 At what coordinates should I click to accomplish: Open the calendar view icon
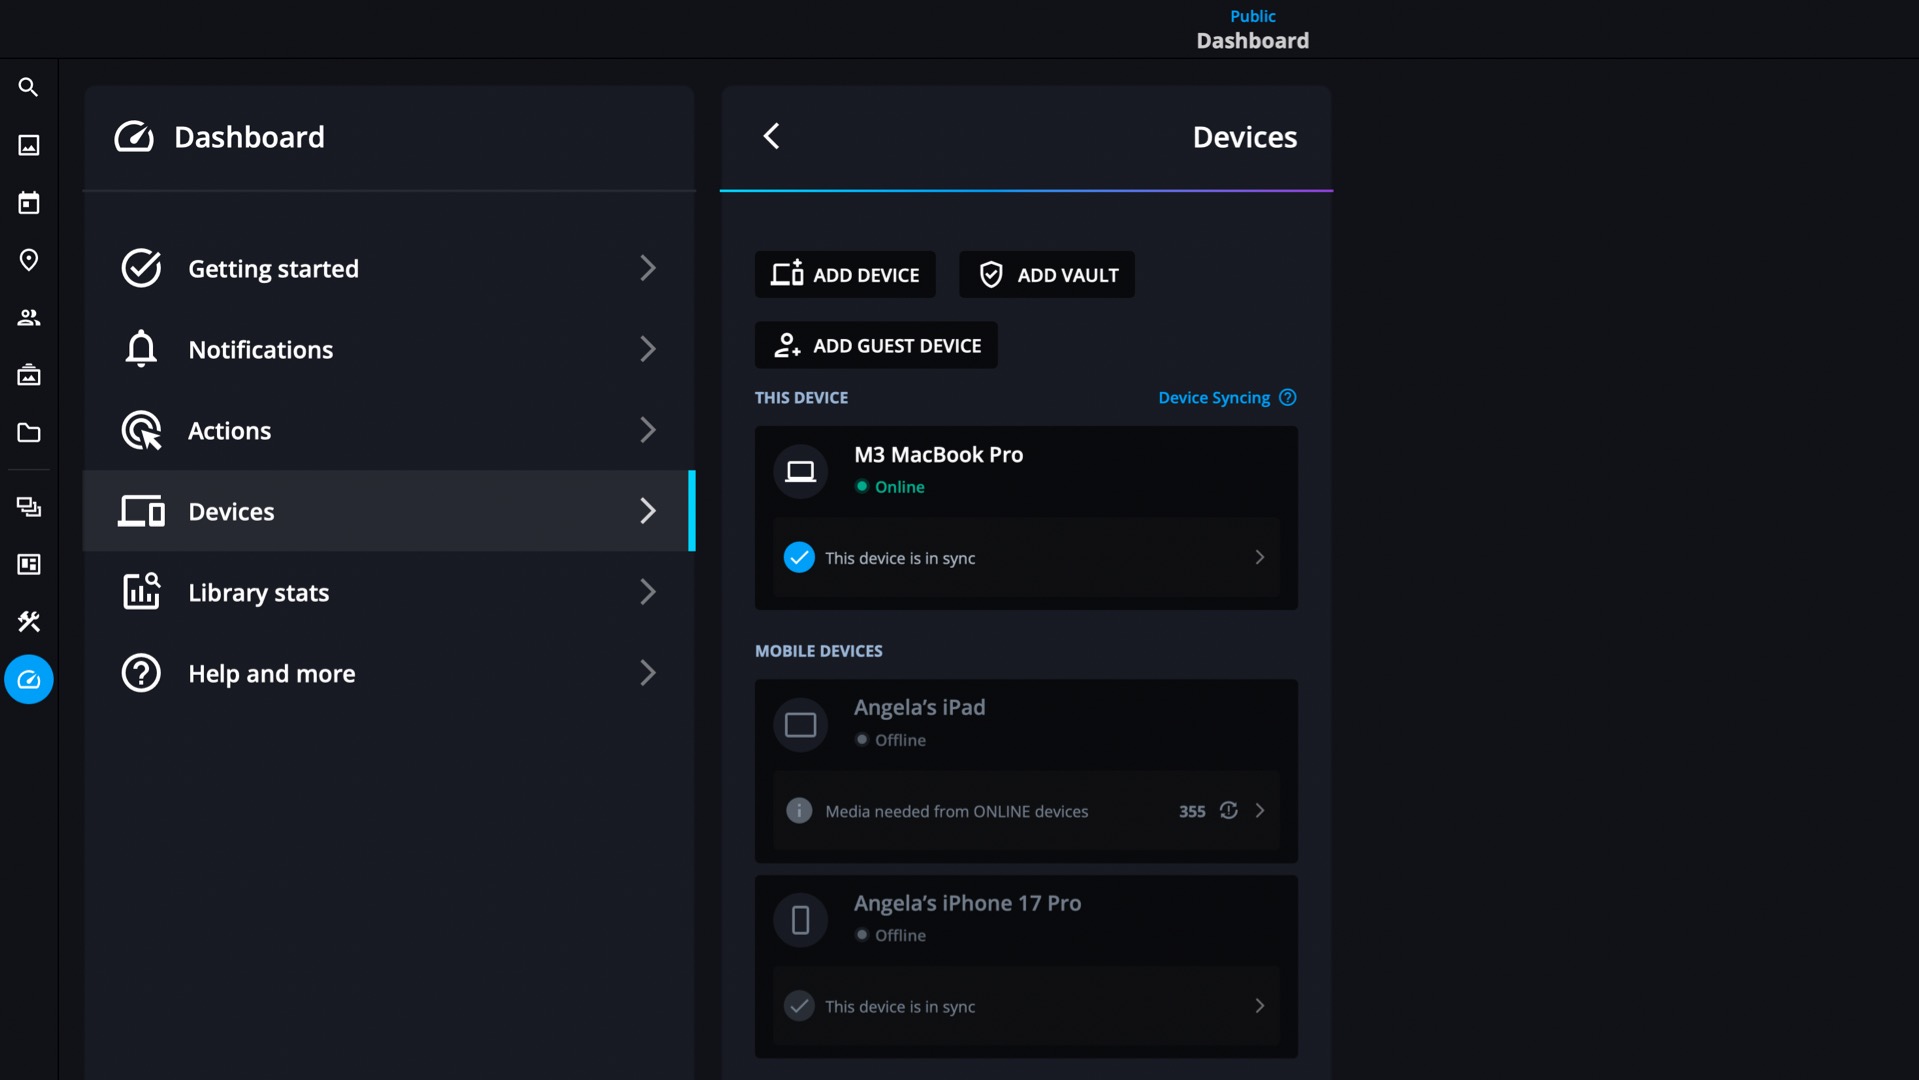point(28,203)
